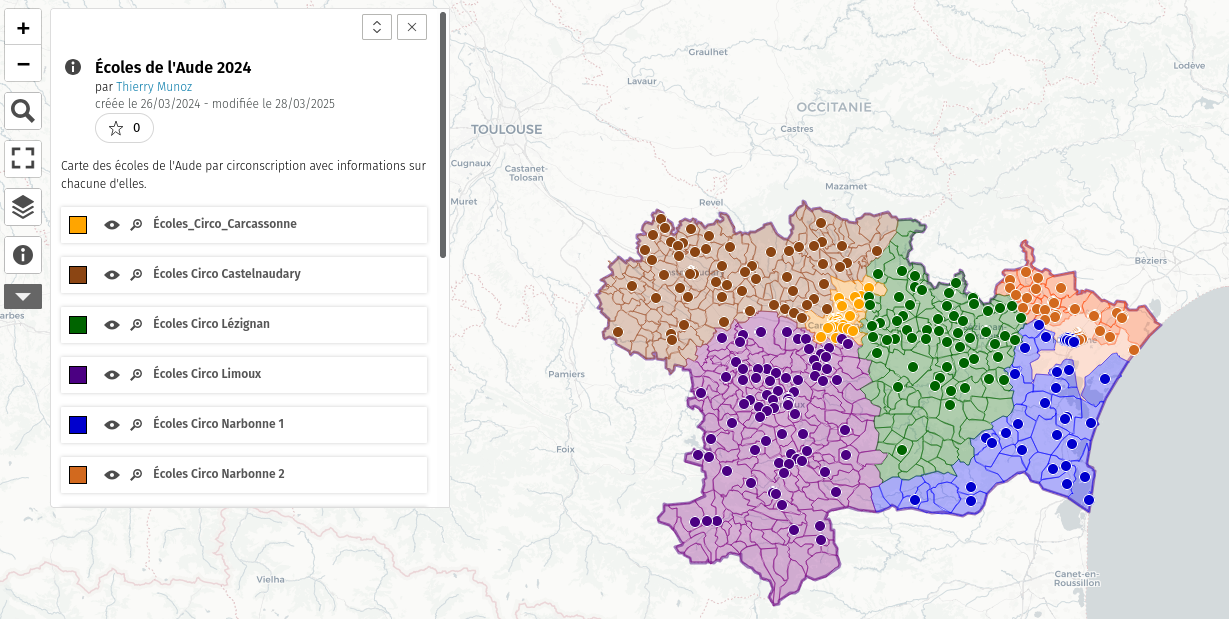Toggle visibility of Écoles Circo Lézignan

click(x=112, y=325)
